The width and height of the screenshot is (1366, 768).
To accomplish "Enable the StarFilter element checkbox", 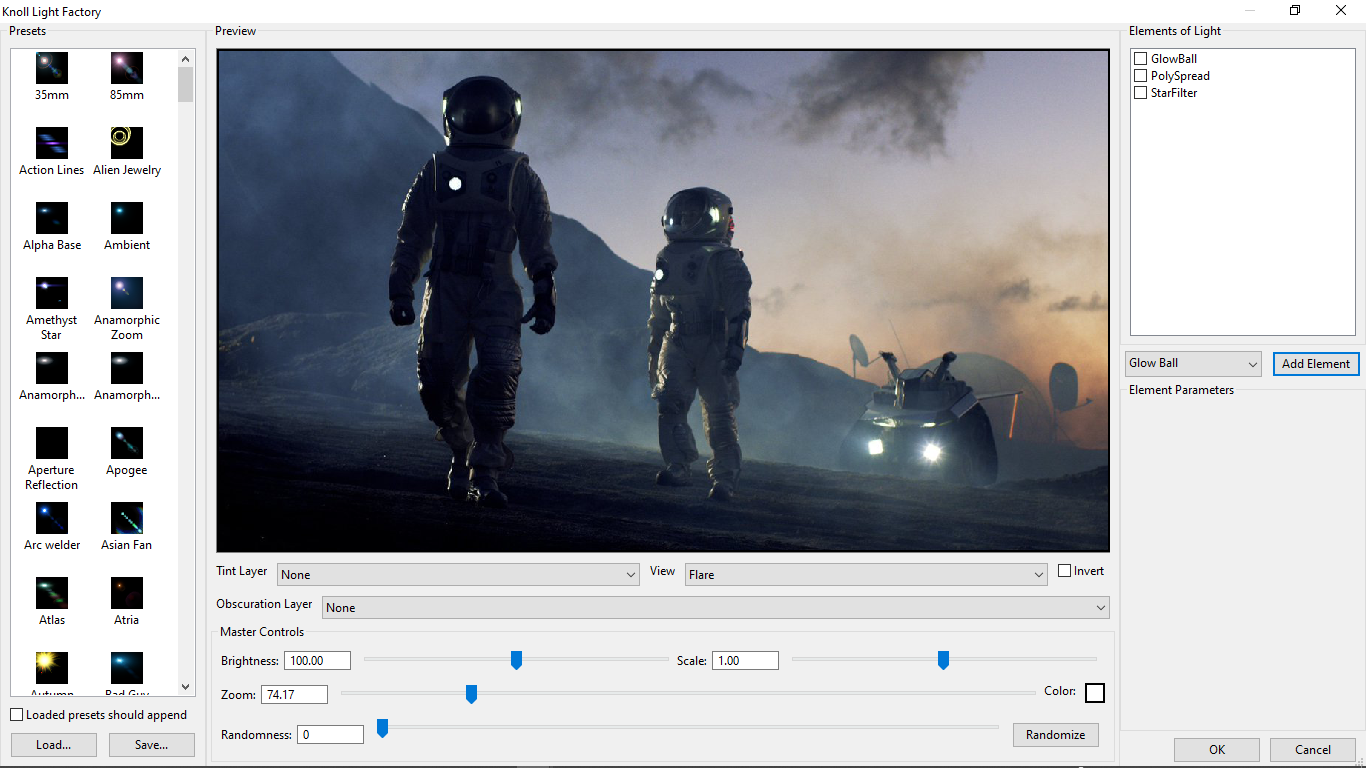I will (x=1140, y=93).
